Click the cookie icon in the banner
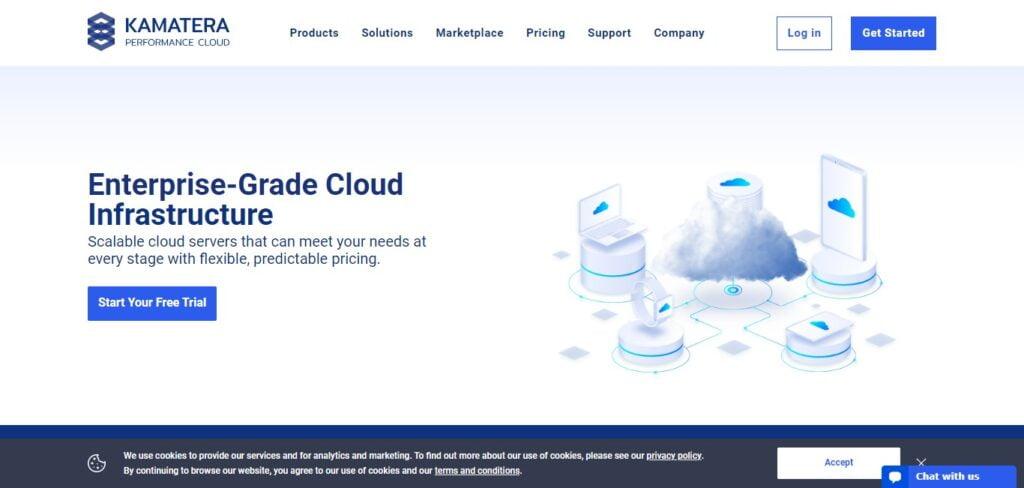 pyautogui.click(x=97, y=463)
